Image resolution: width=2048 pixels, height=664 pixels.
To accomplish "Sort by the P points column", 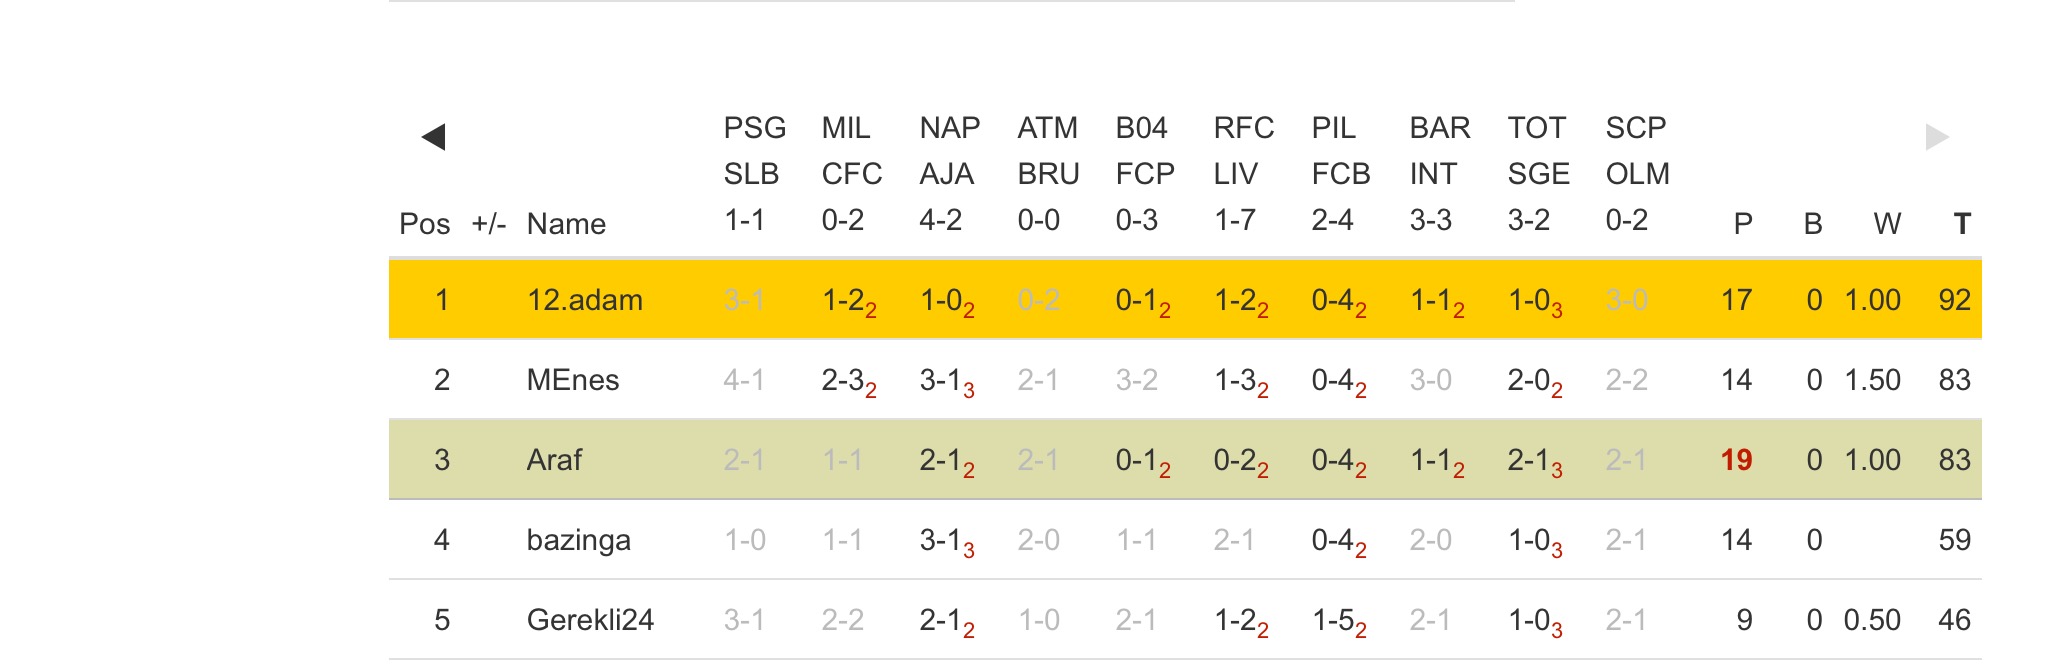I will click(x=1743, y=224).
